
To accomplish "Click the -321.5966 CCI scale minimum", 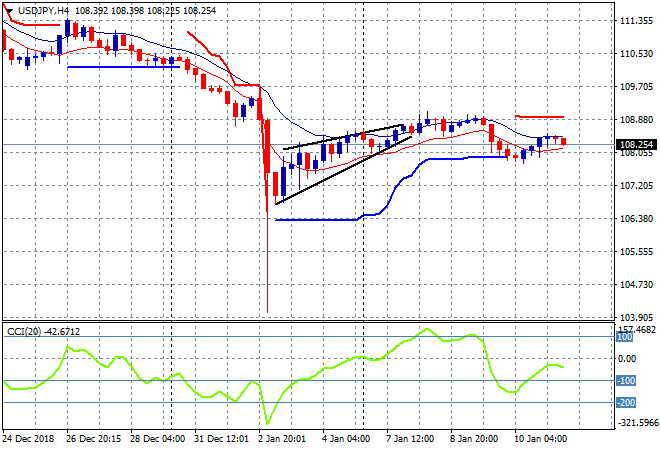I will [638, 422].
